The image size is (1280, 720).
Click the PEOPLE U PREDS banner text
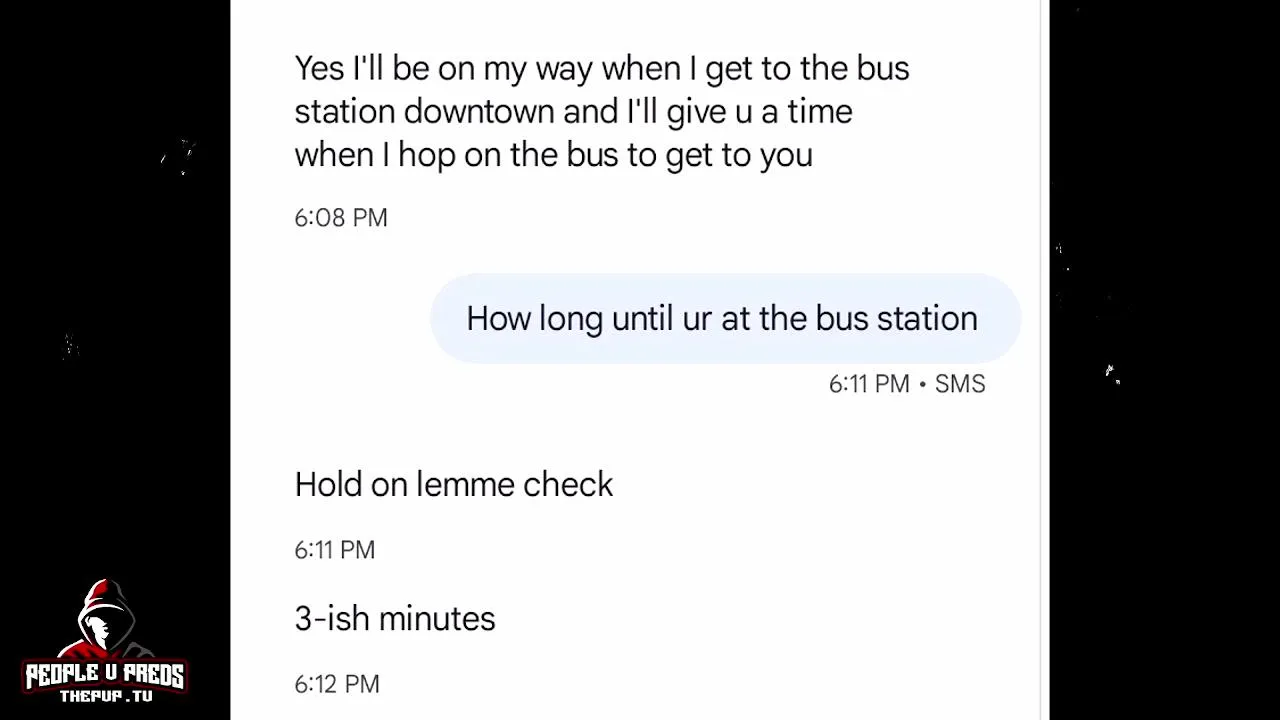coord(104,676)
